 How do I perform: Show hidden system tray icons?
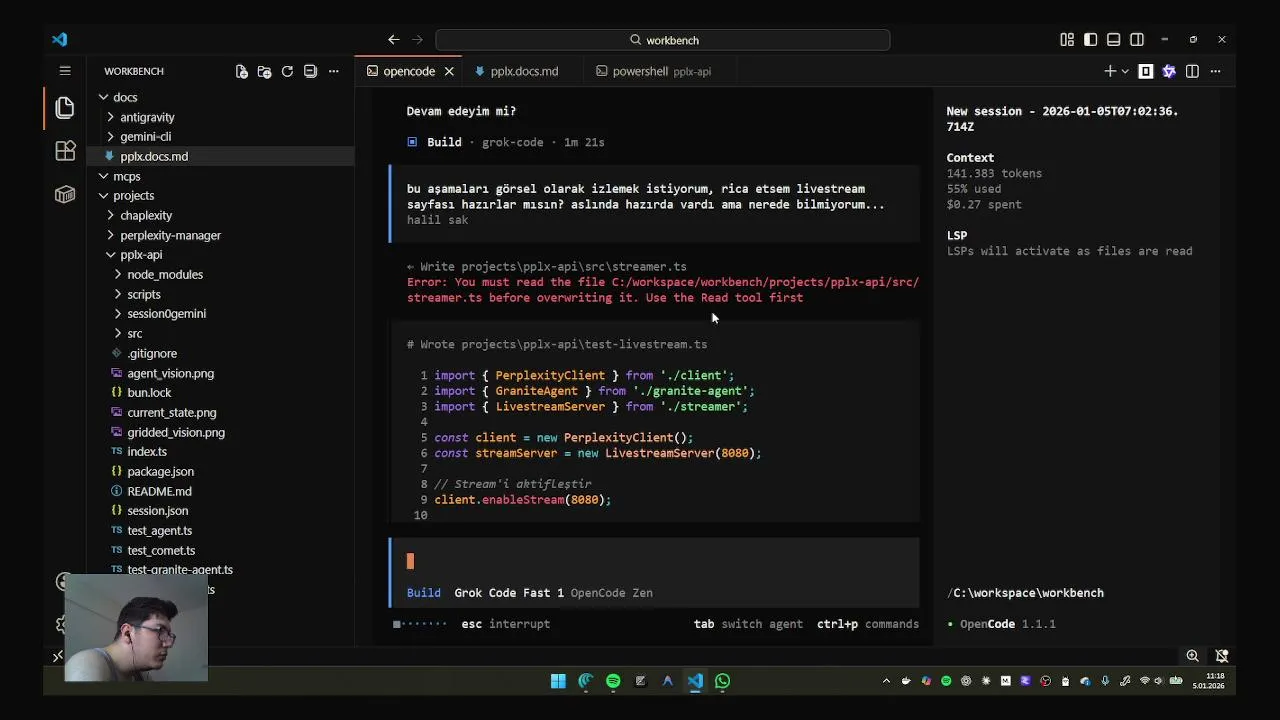coord(886,681)
